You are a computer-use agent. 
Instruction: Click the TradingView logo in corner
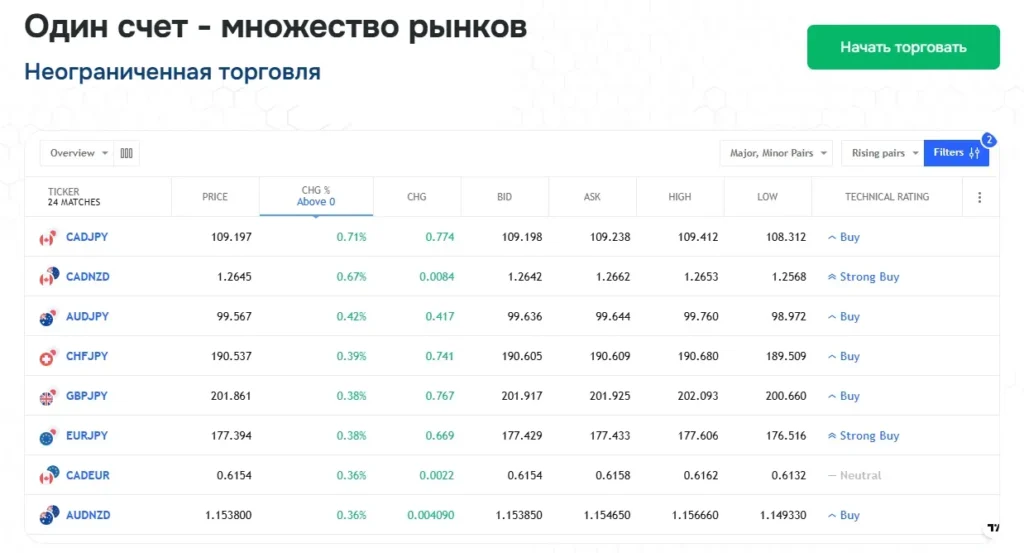[993, 528]
